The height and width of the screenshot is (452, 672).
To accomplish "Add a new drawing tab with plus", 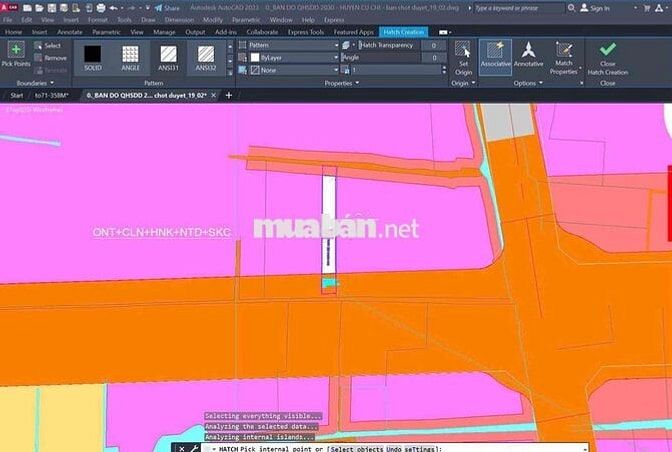I will tap(228, 95).
